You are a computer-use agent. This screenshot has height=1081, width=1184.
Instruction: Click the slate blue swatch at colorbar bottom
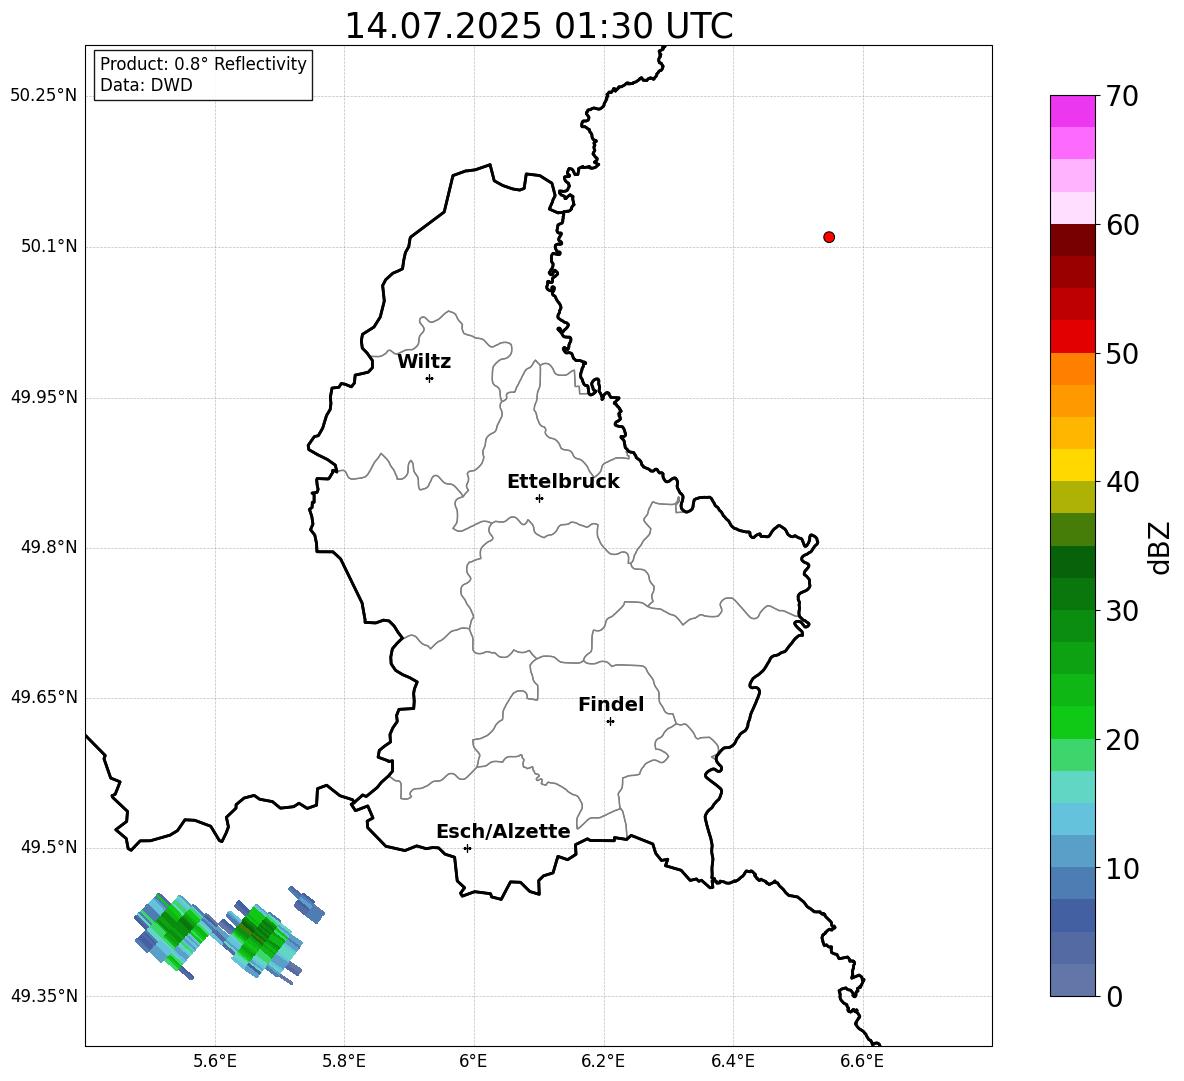pos(1073,980)
